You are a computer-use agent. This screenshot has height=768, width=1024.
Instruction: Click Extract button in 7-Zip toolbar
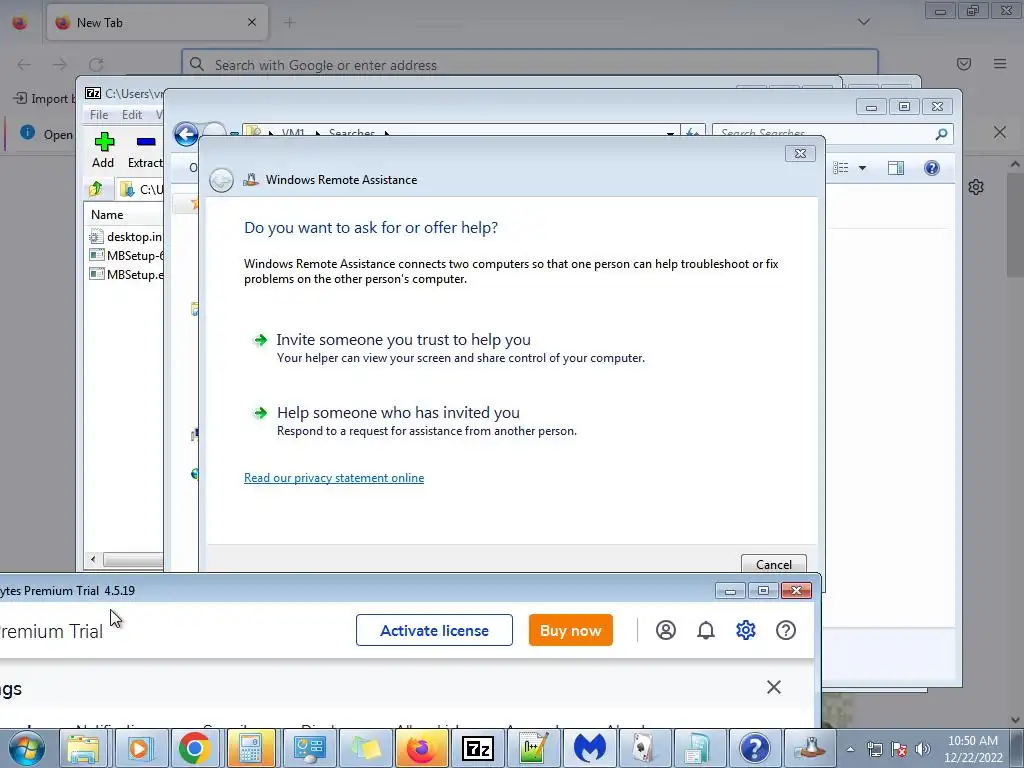(x=145, y=150)
